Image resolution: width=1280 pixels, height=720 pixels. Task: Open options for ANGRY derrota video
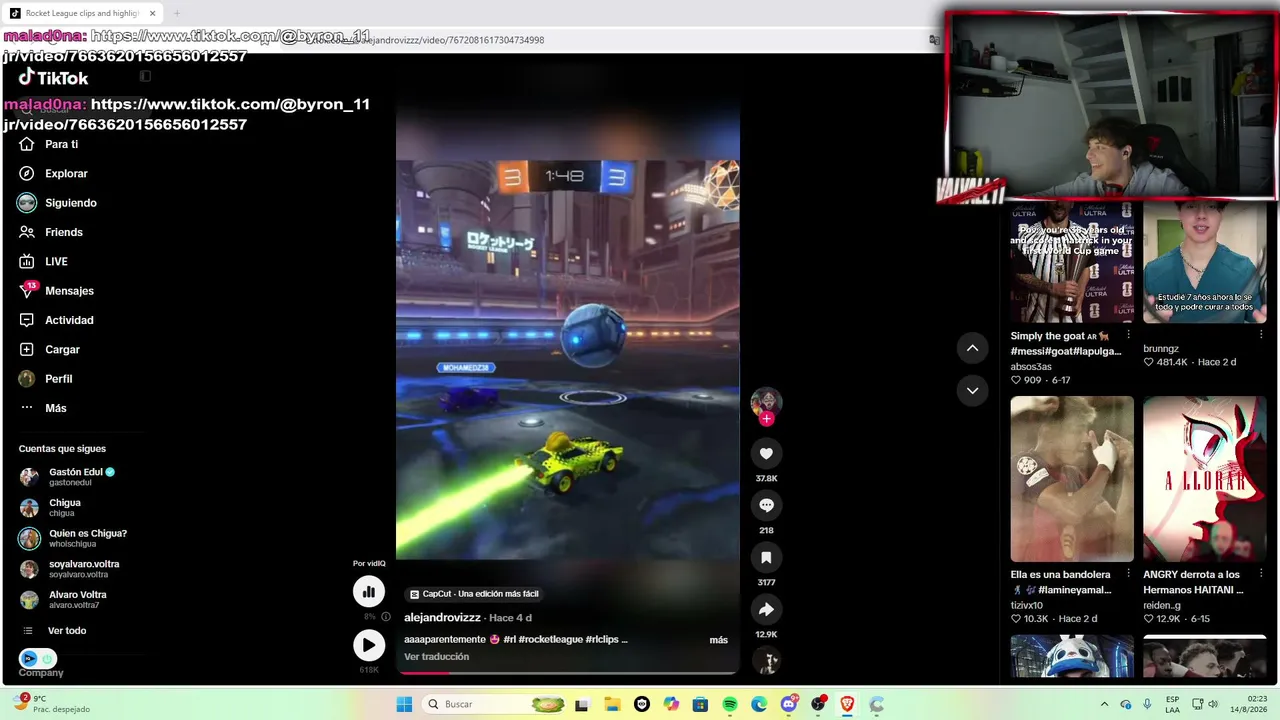[x=1262, y=574]
